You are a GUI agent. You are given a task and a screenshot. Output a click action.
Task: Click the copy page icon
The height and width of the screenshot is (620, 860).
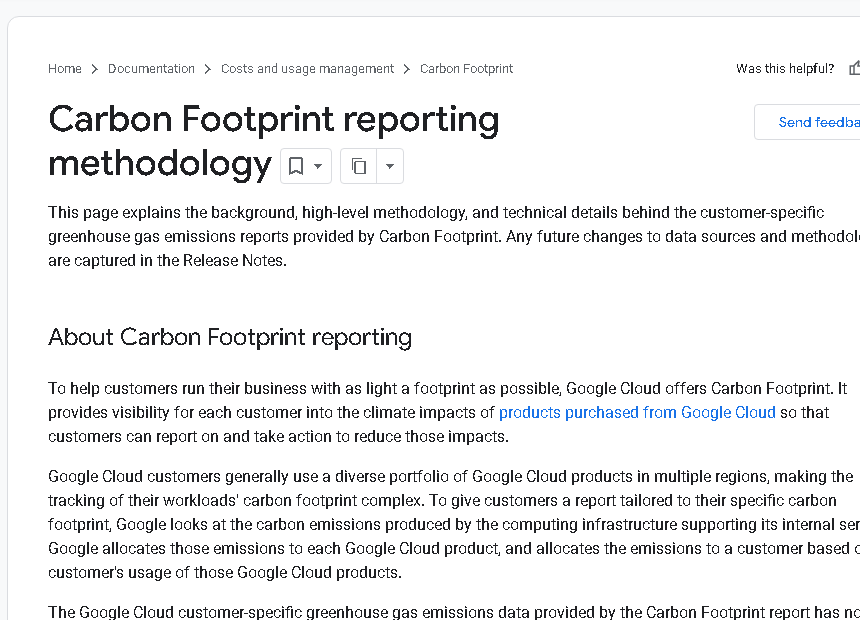click(359, 166)
